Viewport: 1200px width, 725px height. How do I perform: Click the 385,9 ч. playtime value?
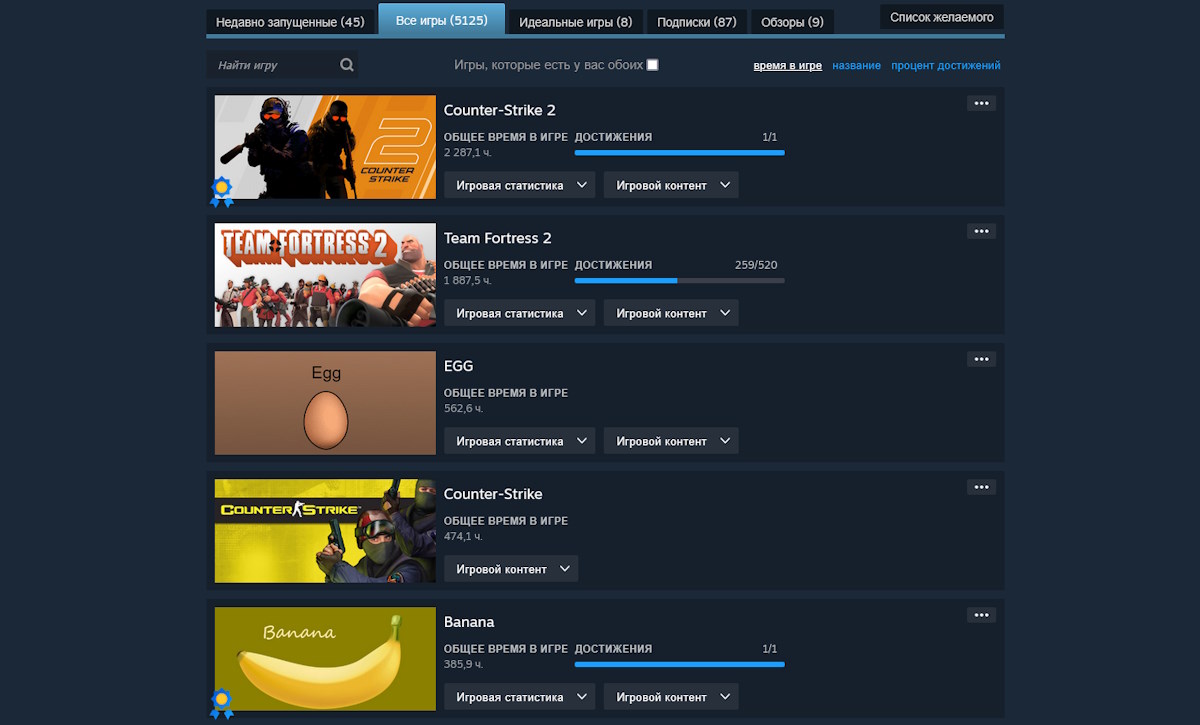click(464, 665)
